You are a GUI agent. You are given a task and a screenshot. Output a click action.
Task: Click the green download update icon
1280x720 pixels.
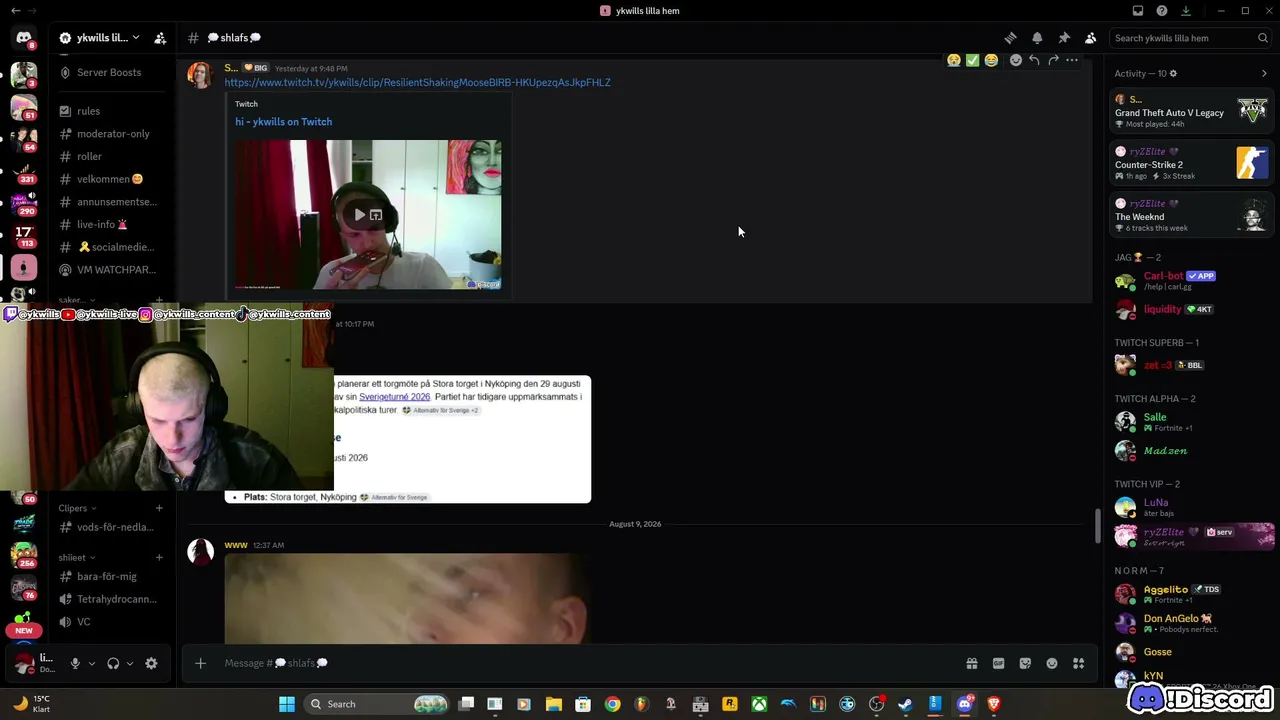point(1186,11)
